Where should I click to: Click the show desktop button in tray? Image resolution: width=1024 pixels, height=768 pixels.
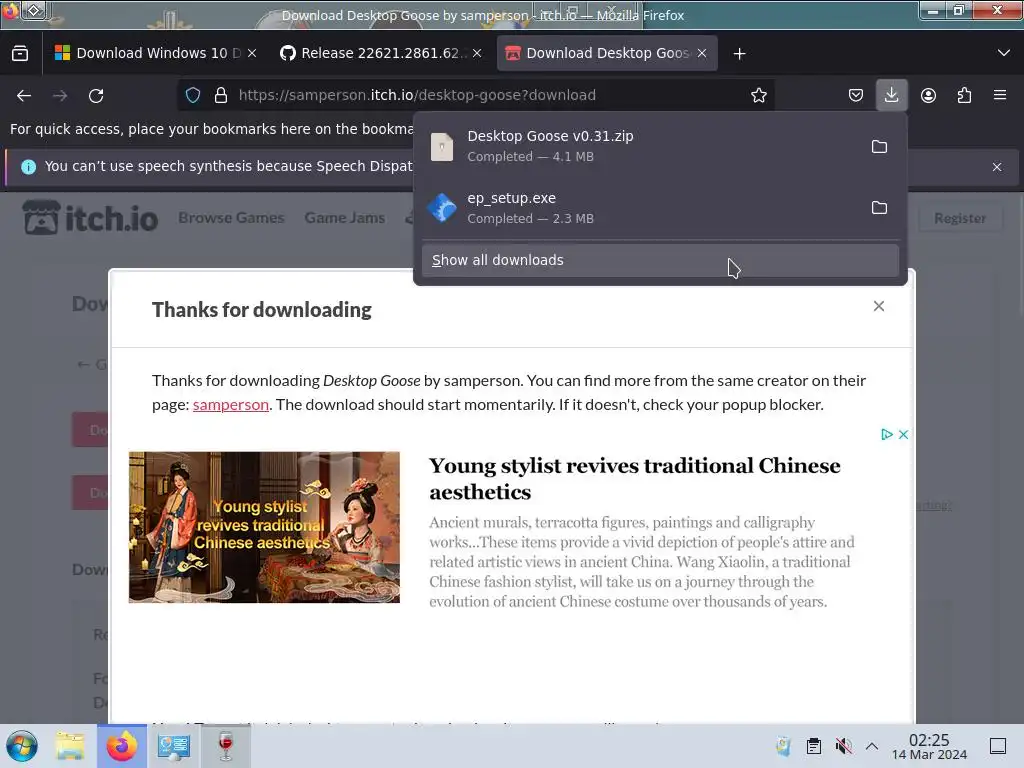(998, 746)
